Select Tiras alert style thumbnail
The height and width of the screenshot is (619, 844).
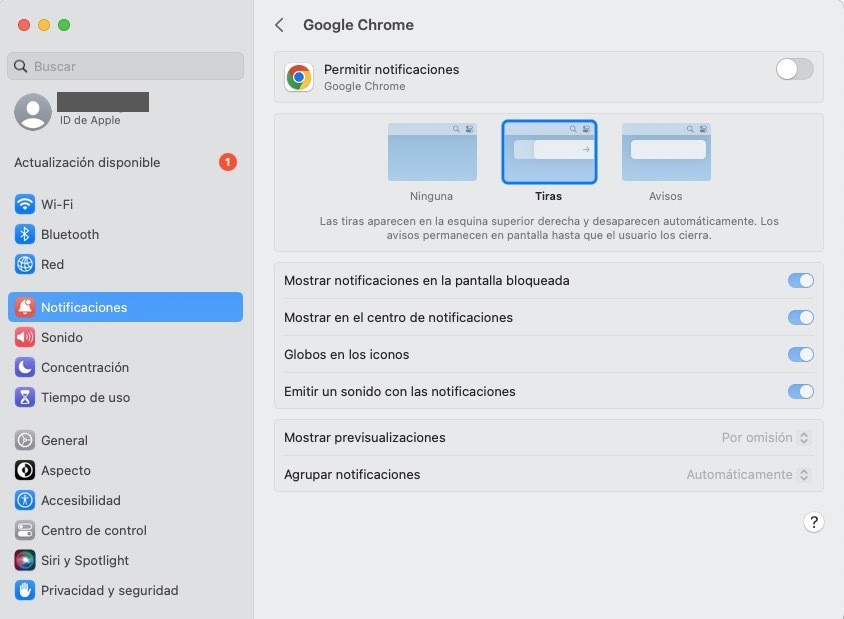pos(549,152)
